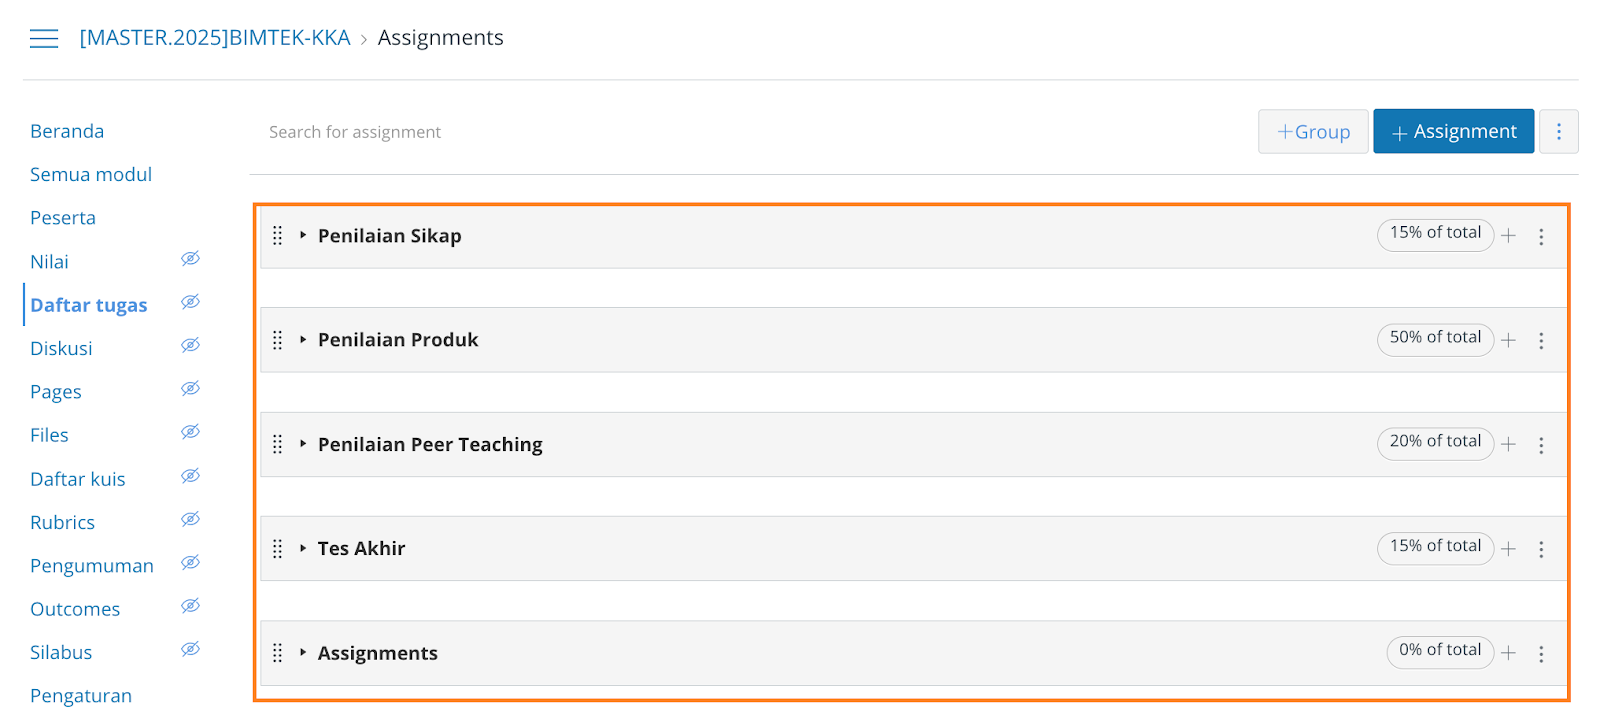Open Semua modul in course navigation

pos(91,175)
